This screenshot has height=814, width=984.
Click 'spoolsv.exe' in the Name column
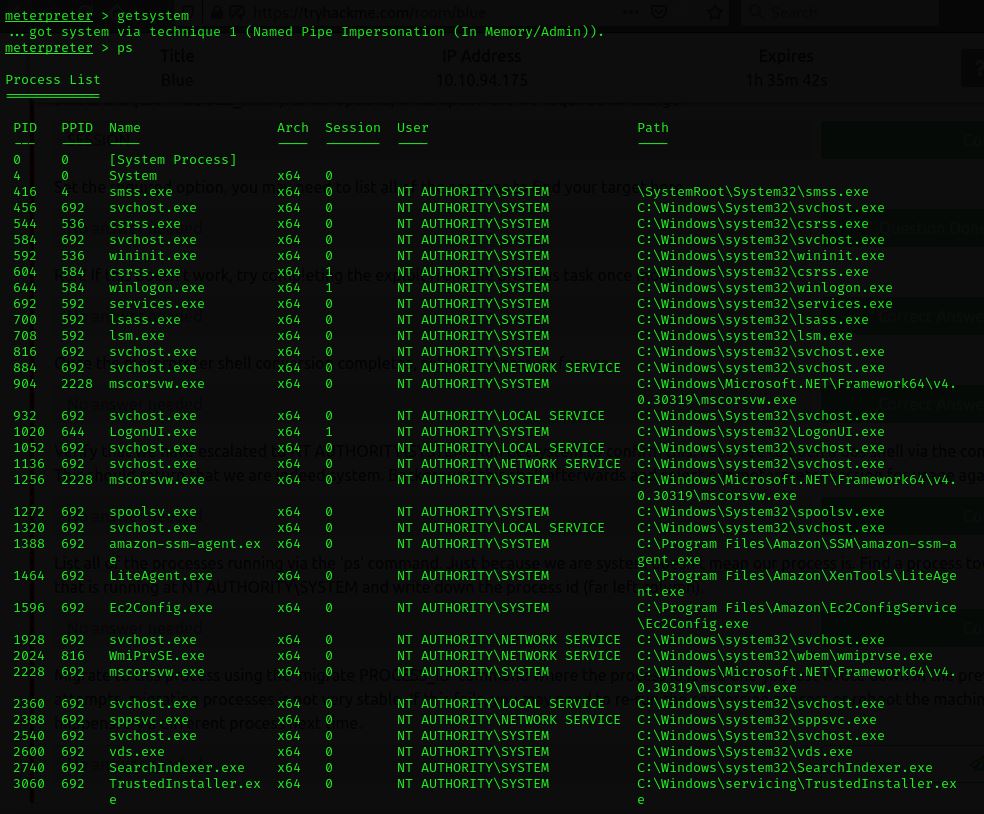(x=152, y=511)
